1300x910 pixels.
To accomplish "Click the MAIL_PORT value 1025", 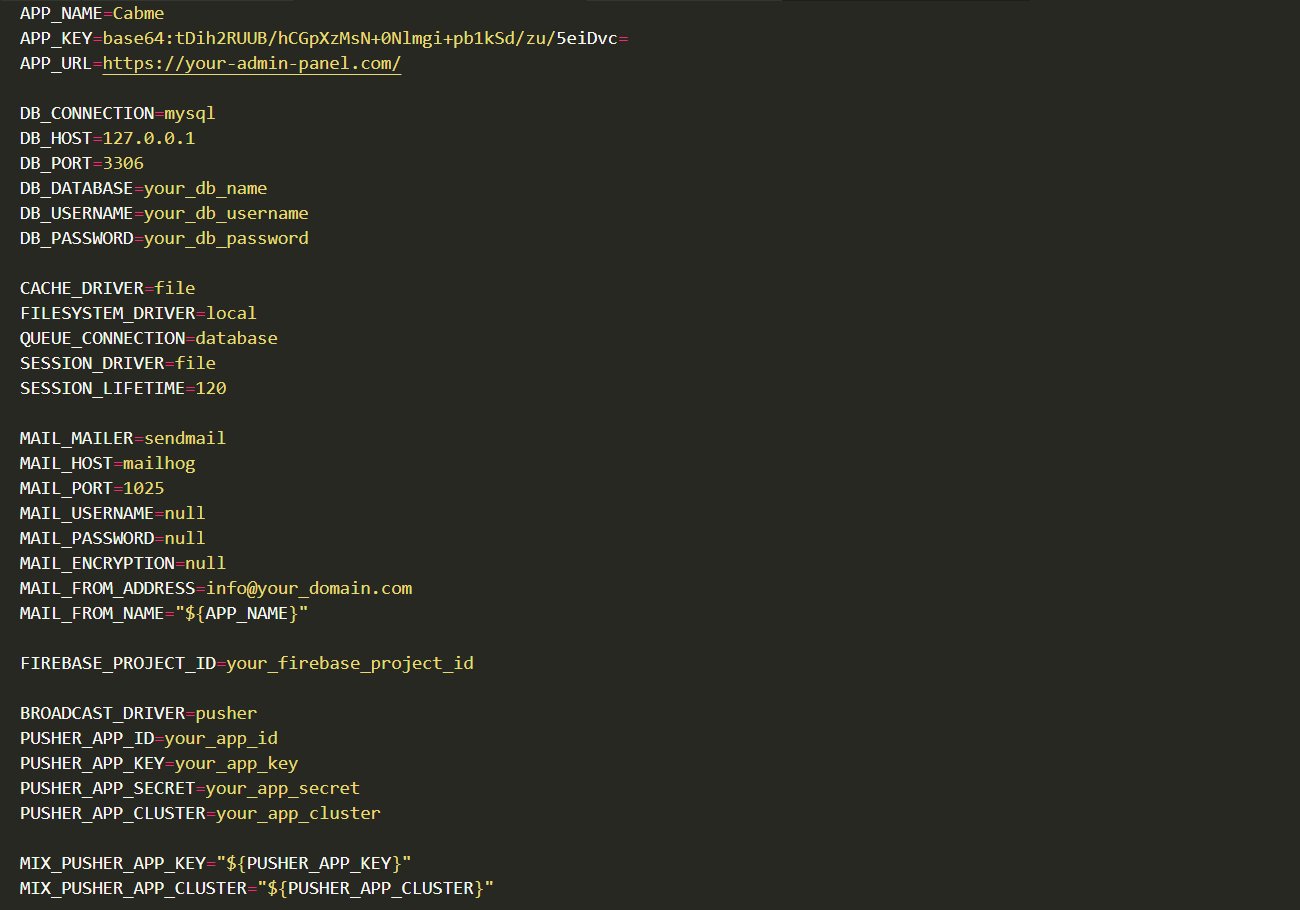I will [144, 489].
